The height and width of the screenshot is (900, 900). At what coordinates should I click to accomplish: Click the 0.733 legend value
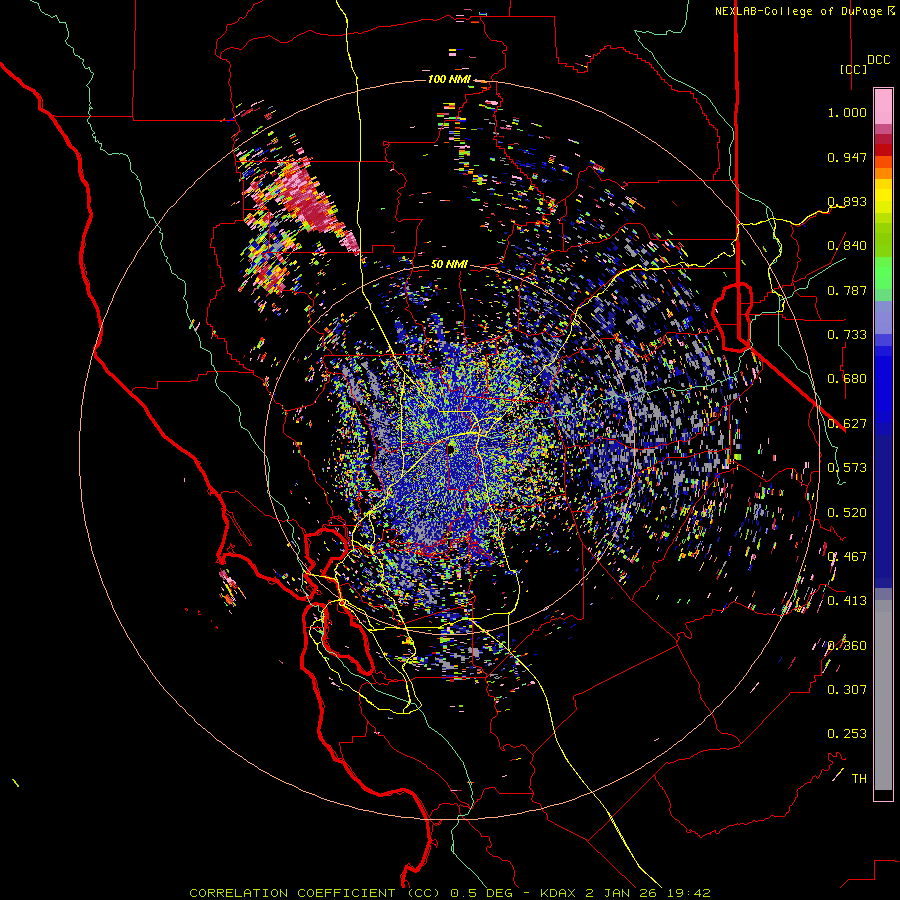tap(847, 335)
